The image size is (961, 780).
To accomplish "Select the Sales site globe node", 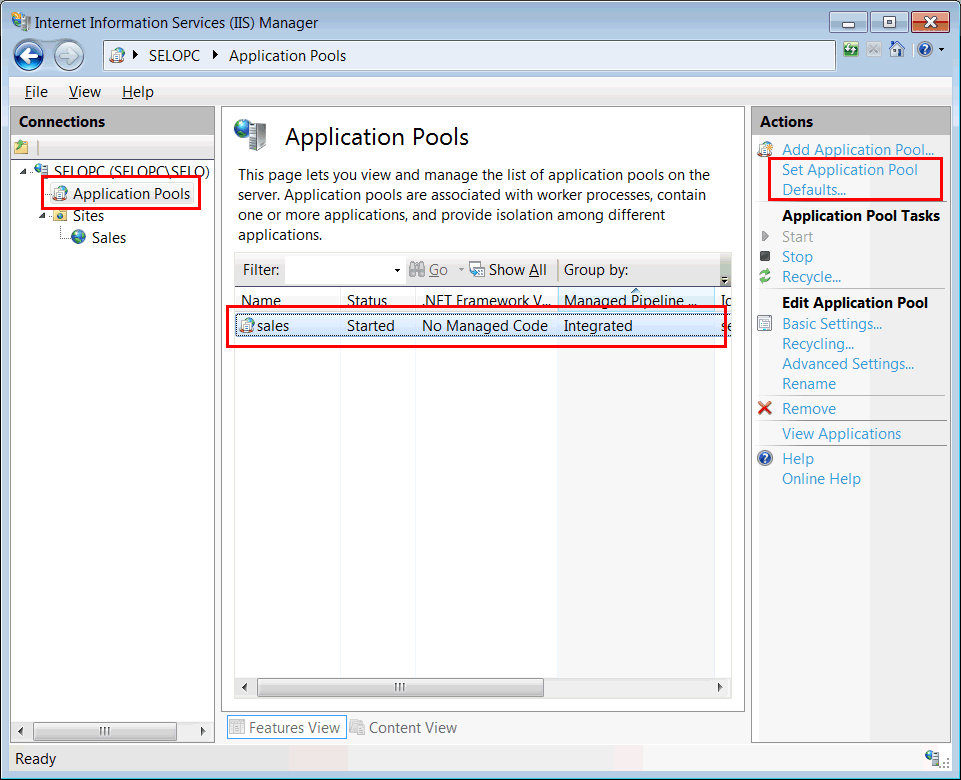I will click(x=108, y=238).
